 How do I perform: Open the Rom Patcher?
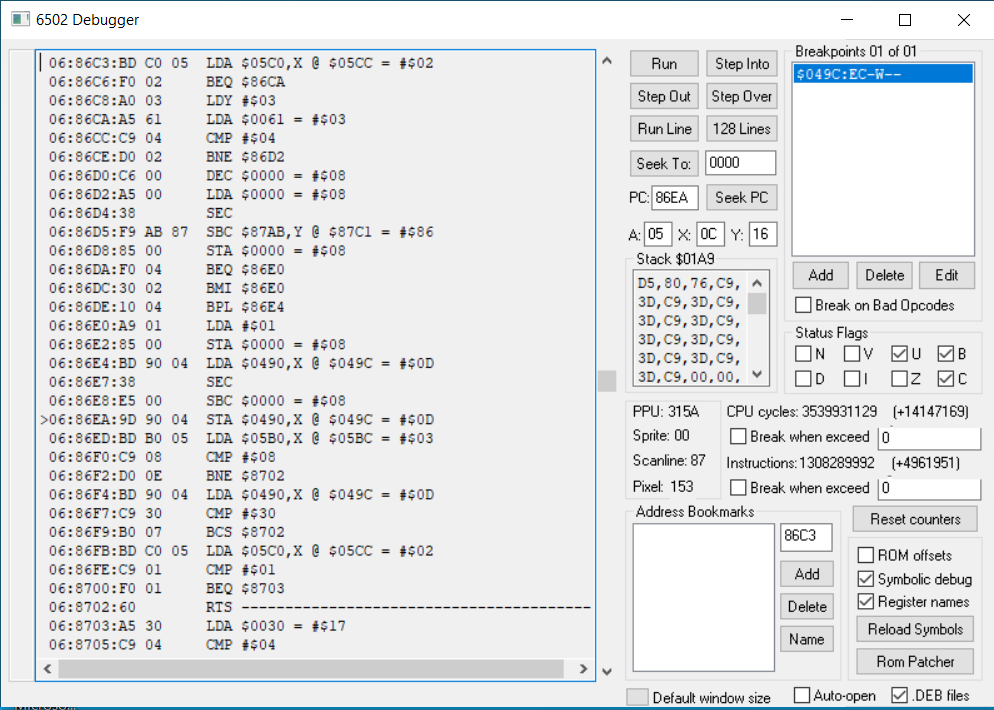click(915, 661)
